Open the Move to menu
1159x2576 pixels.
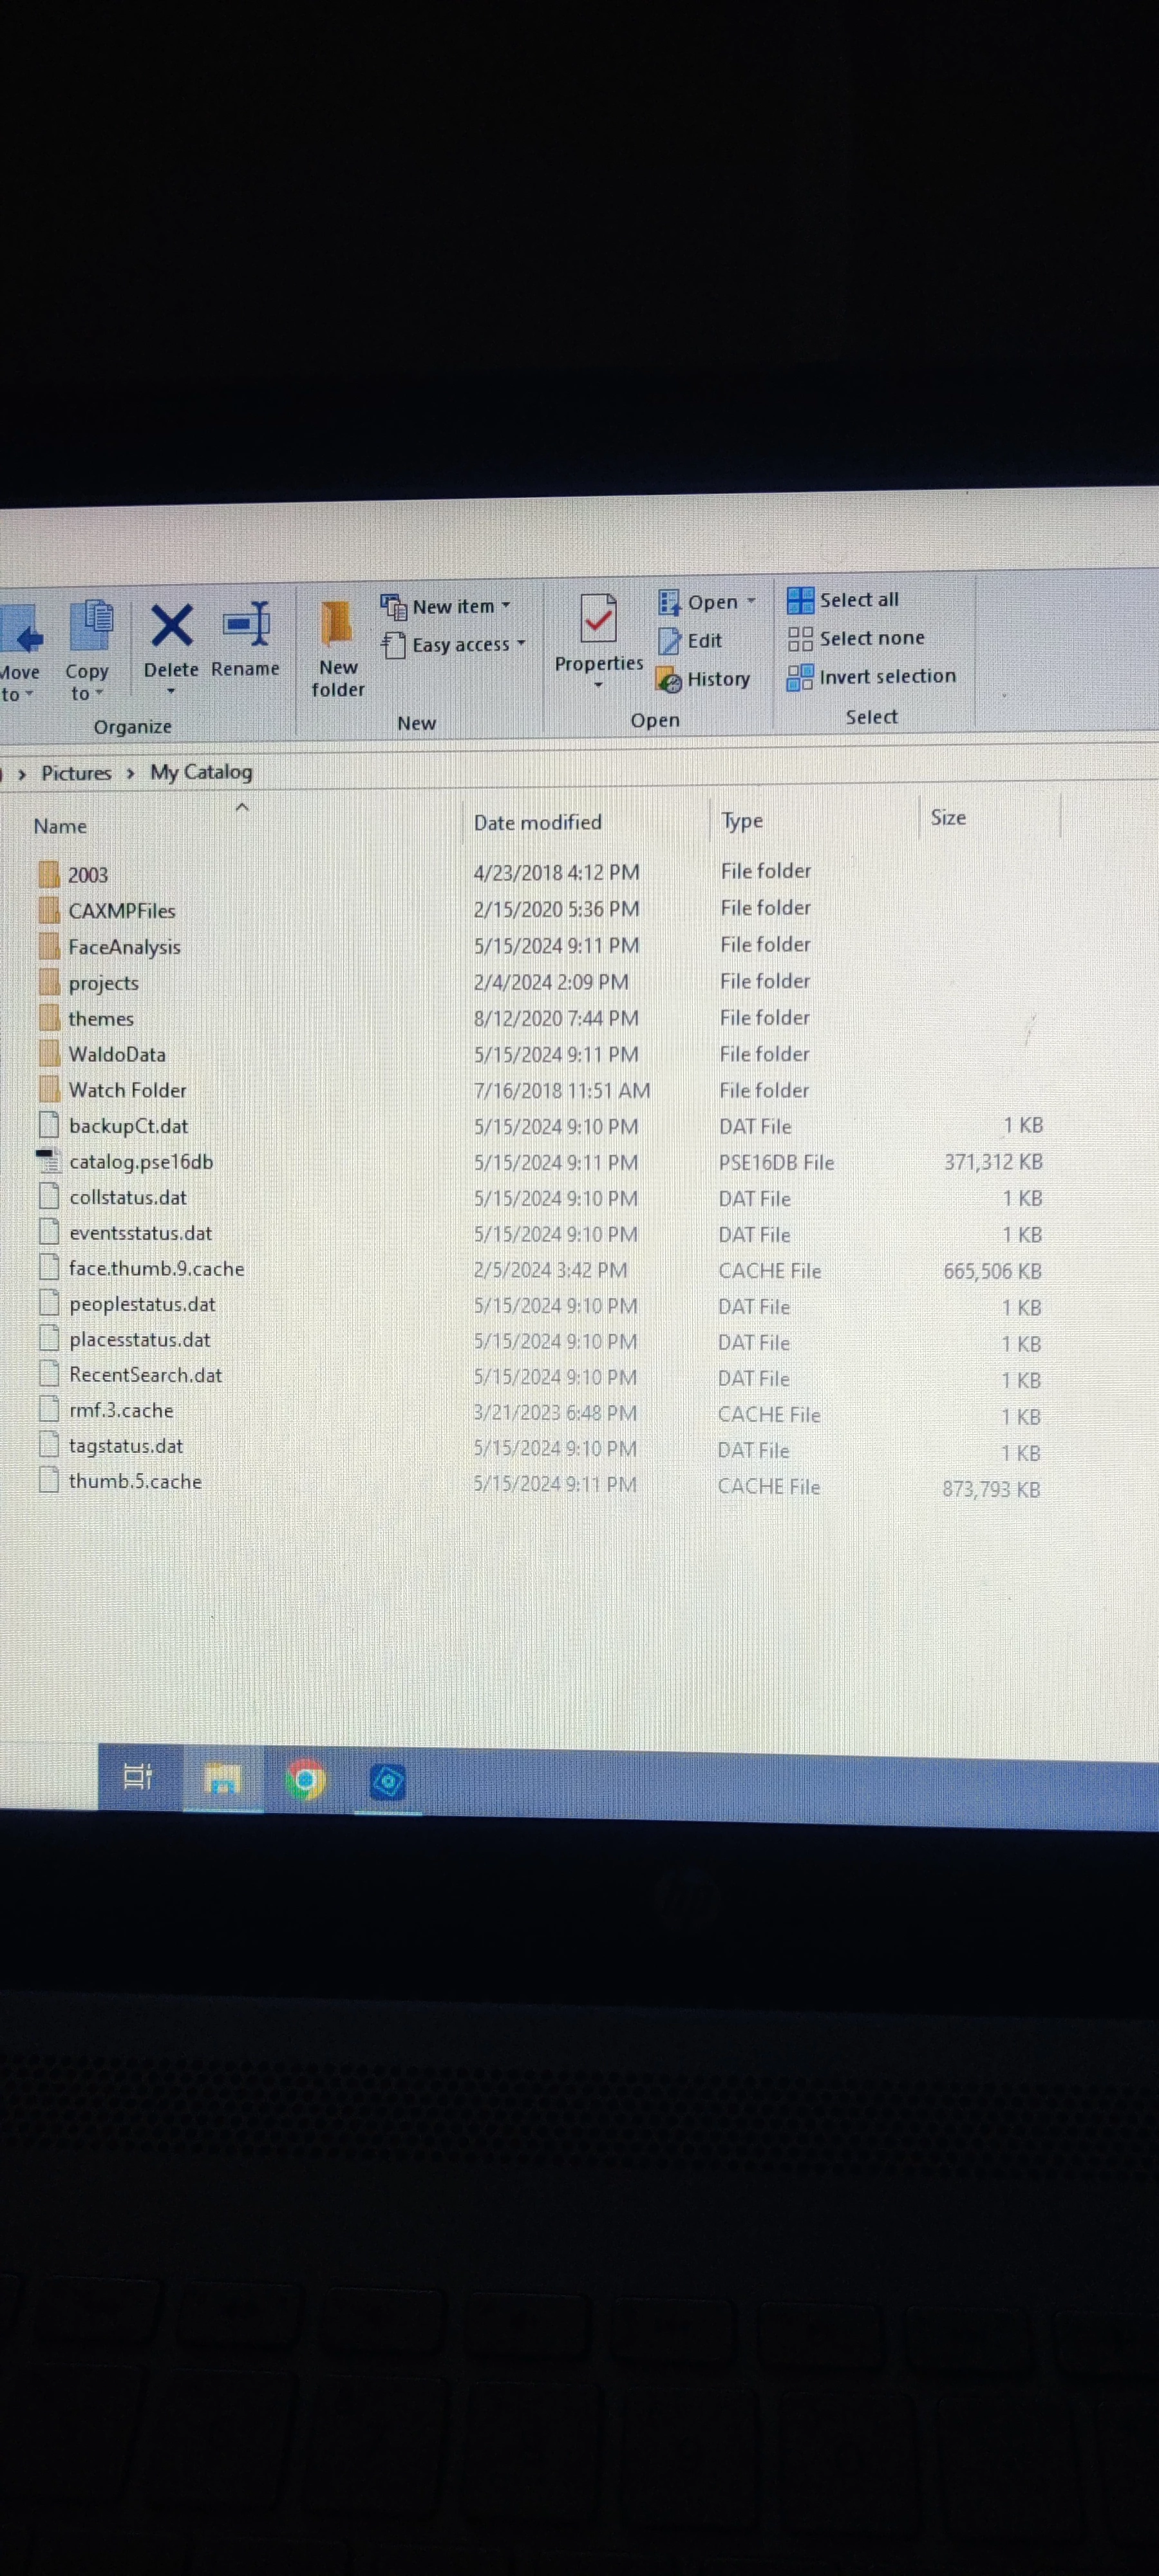click(x=19, y=654)
